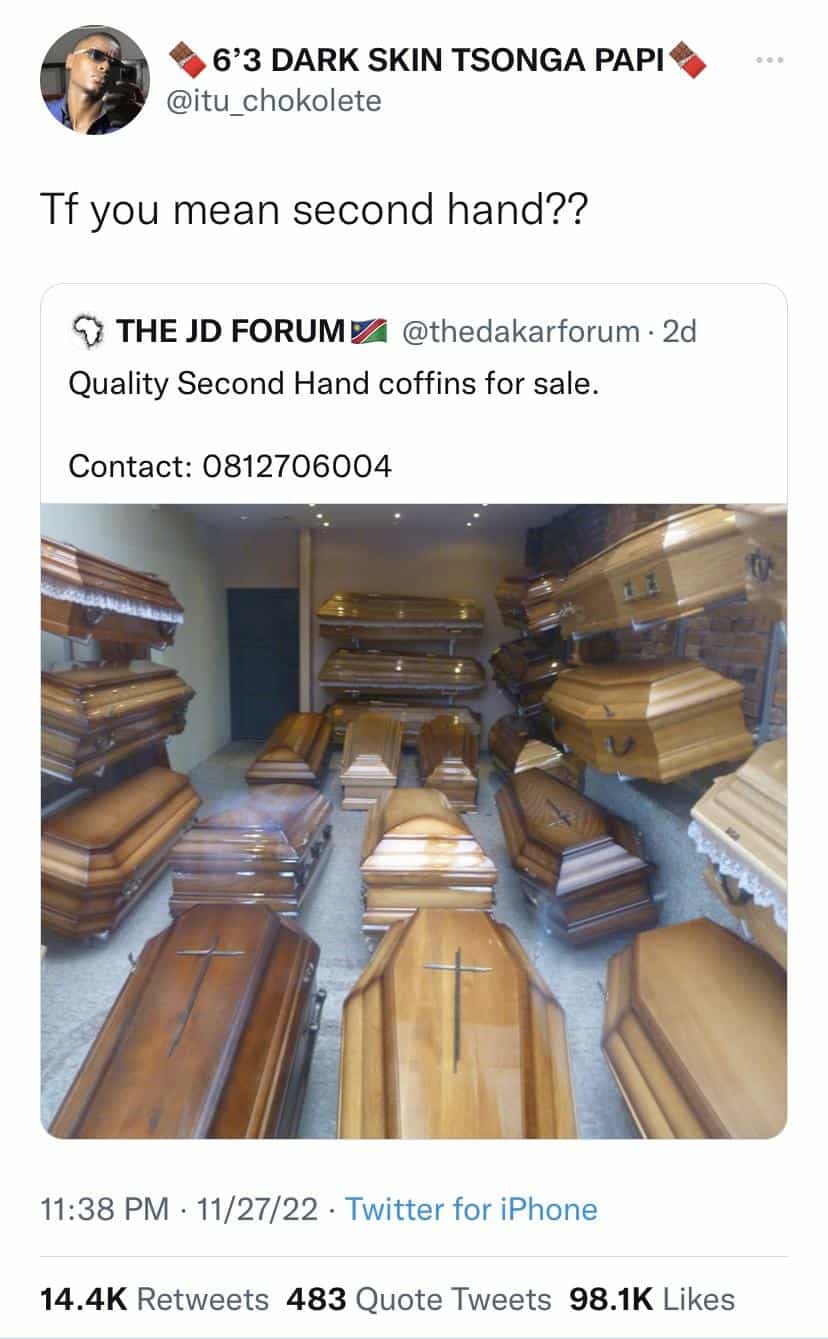828x1339 pixels.
Task: Open quoted tweet text about second hand coffins
Action: 334,384
